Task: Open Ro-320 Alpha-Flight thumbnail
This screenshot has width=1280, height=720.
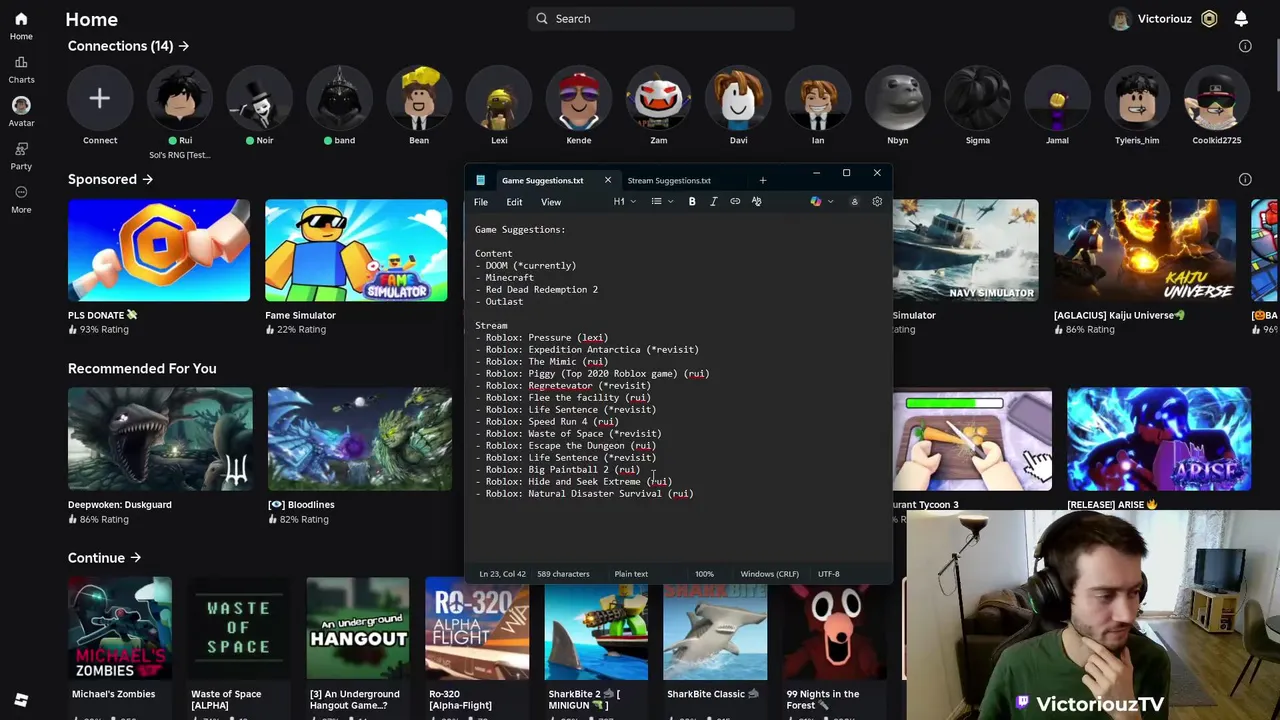Action: tap(477, 628)
